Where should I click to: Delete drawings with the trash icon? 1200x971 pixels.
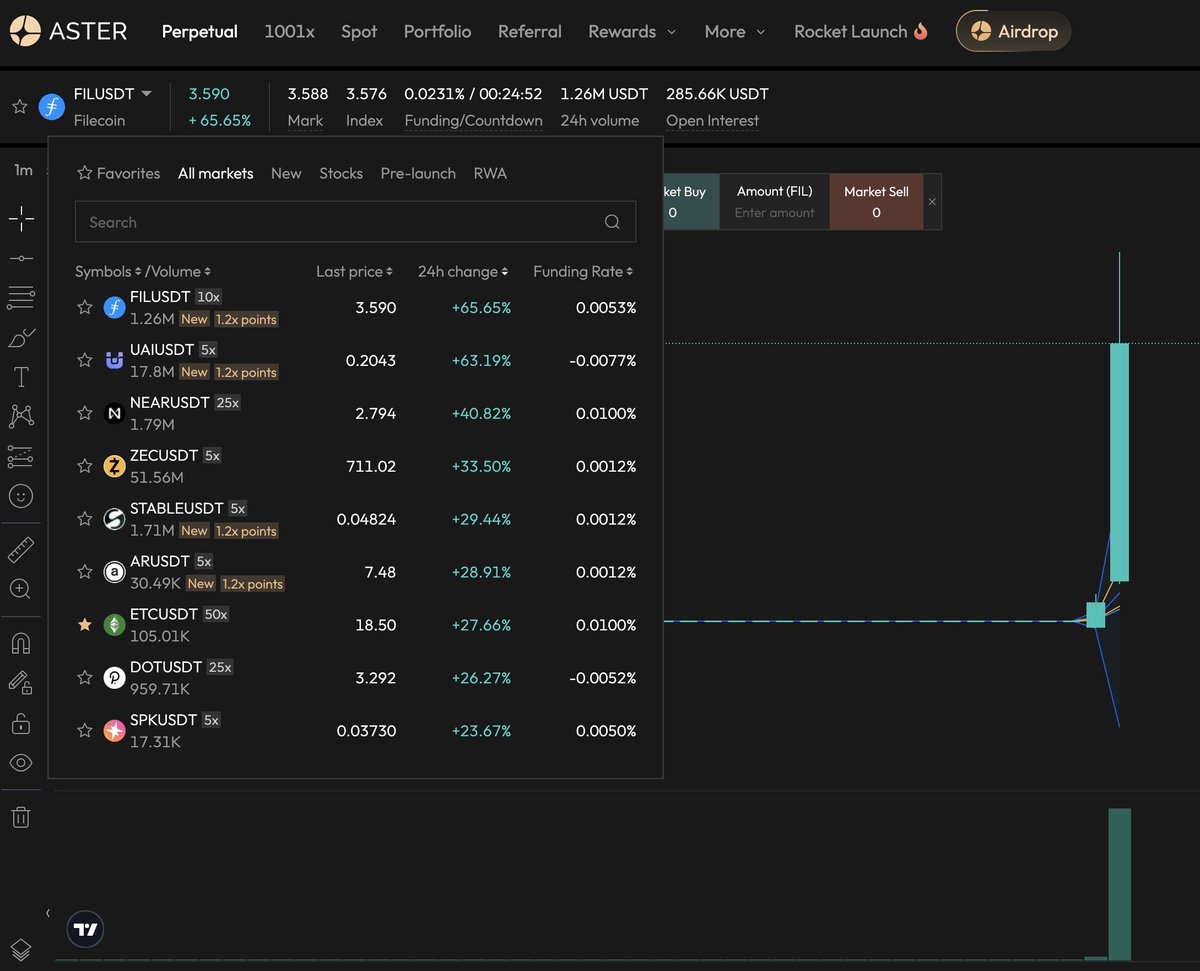click(21, 817)
